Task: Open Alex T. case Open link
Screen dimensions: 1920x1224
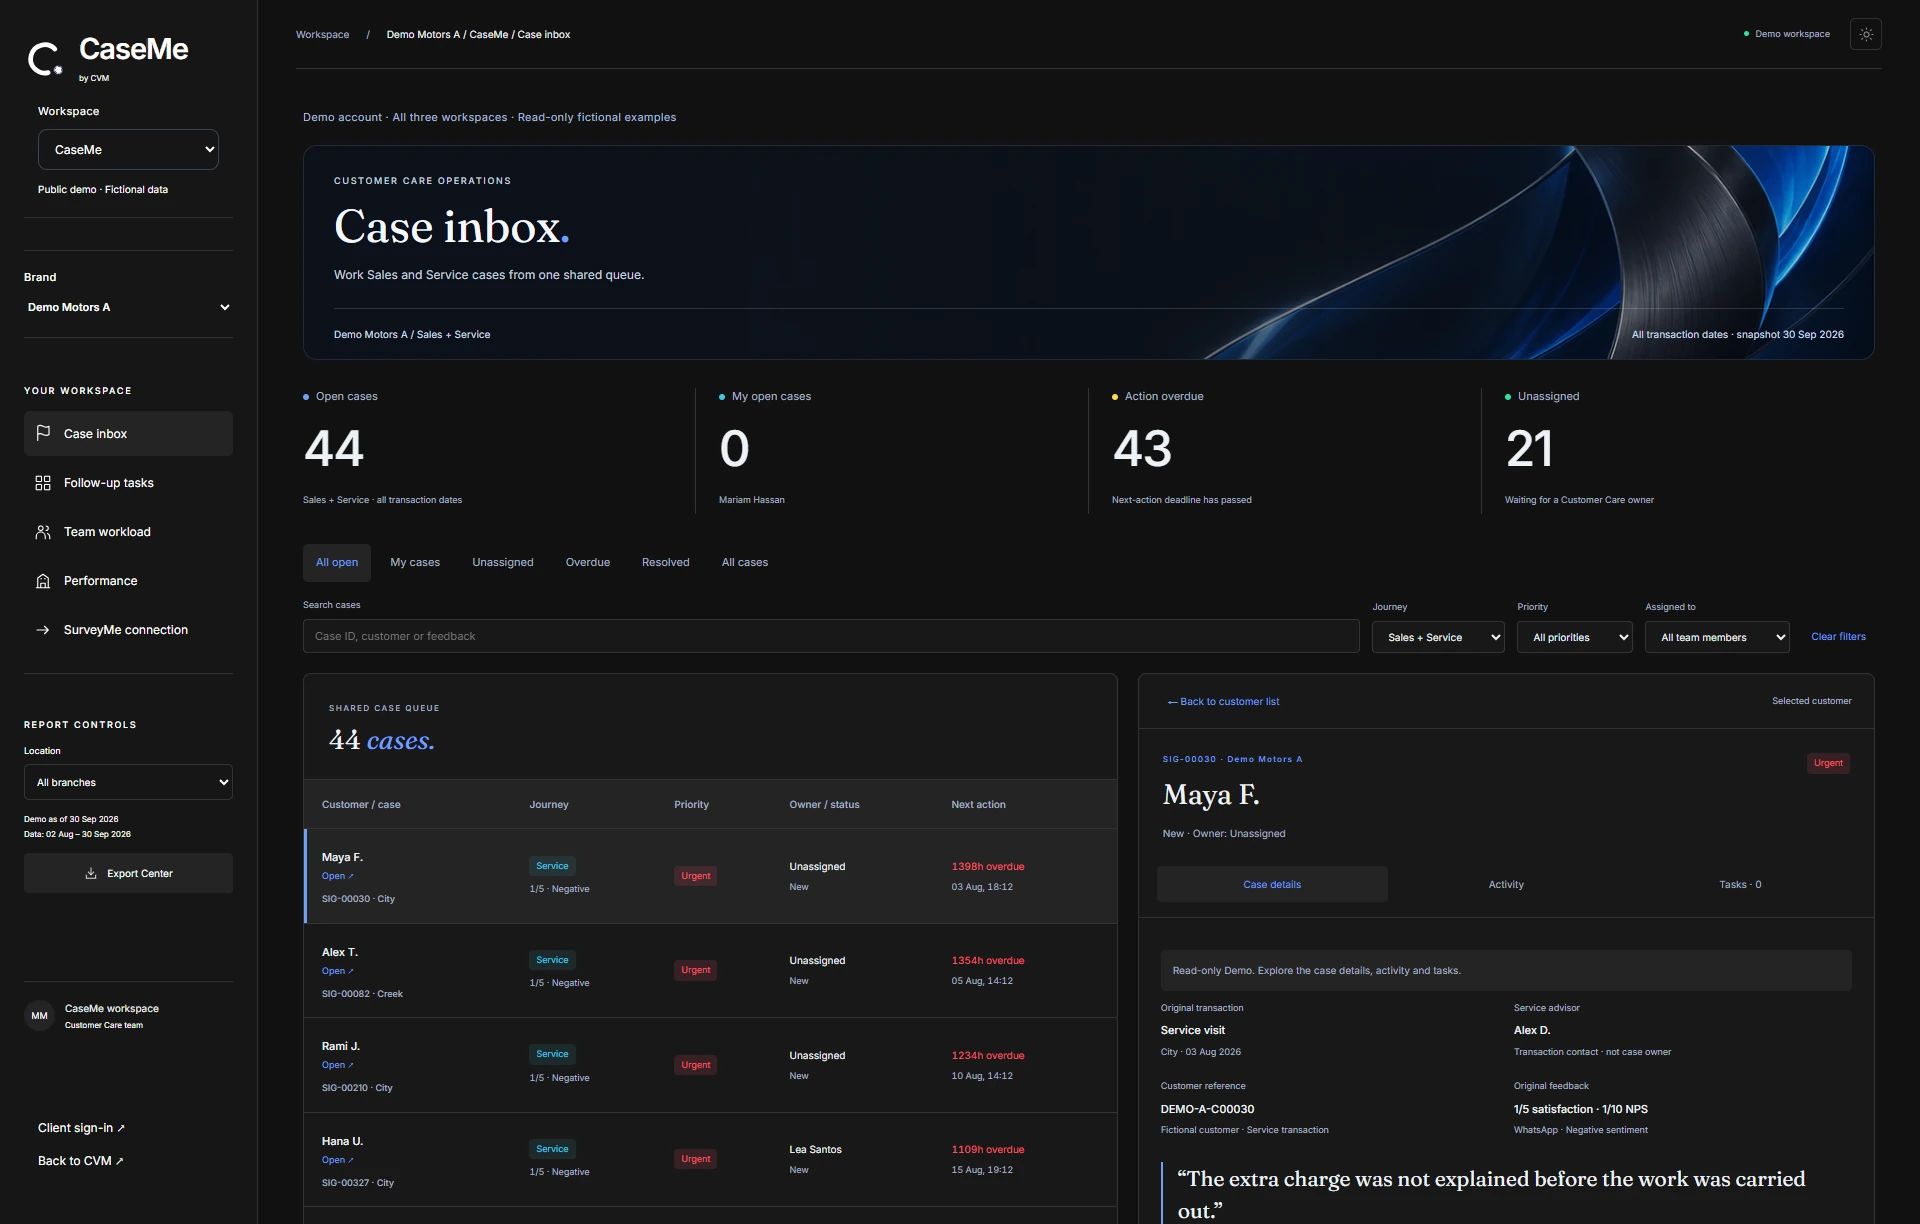Action: (337, 971)
